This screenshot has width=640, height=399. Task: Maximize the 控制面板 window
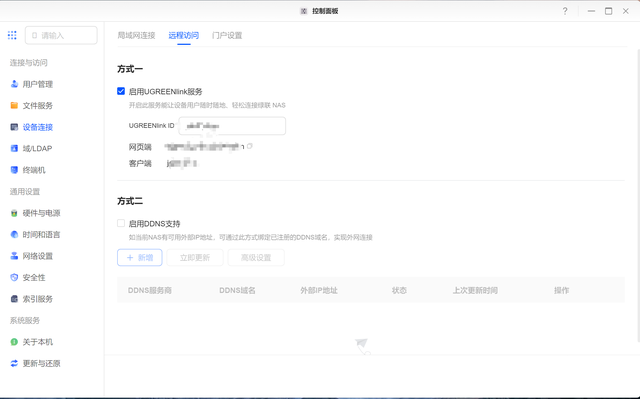(609, 11)
